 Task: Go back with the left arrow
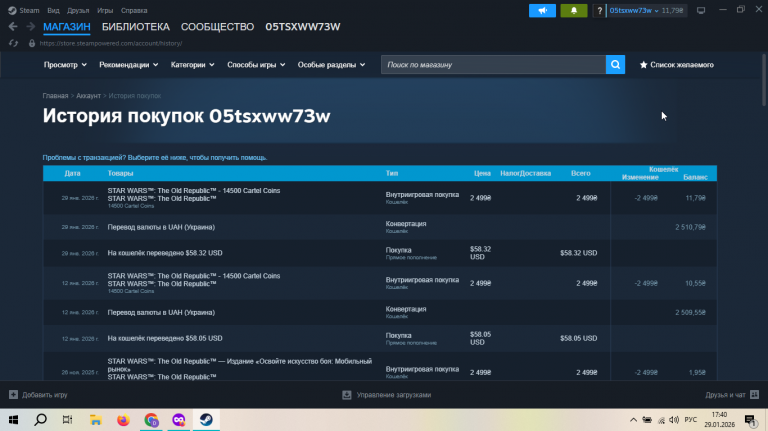pyautogui.click(x=13, y=26)
